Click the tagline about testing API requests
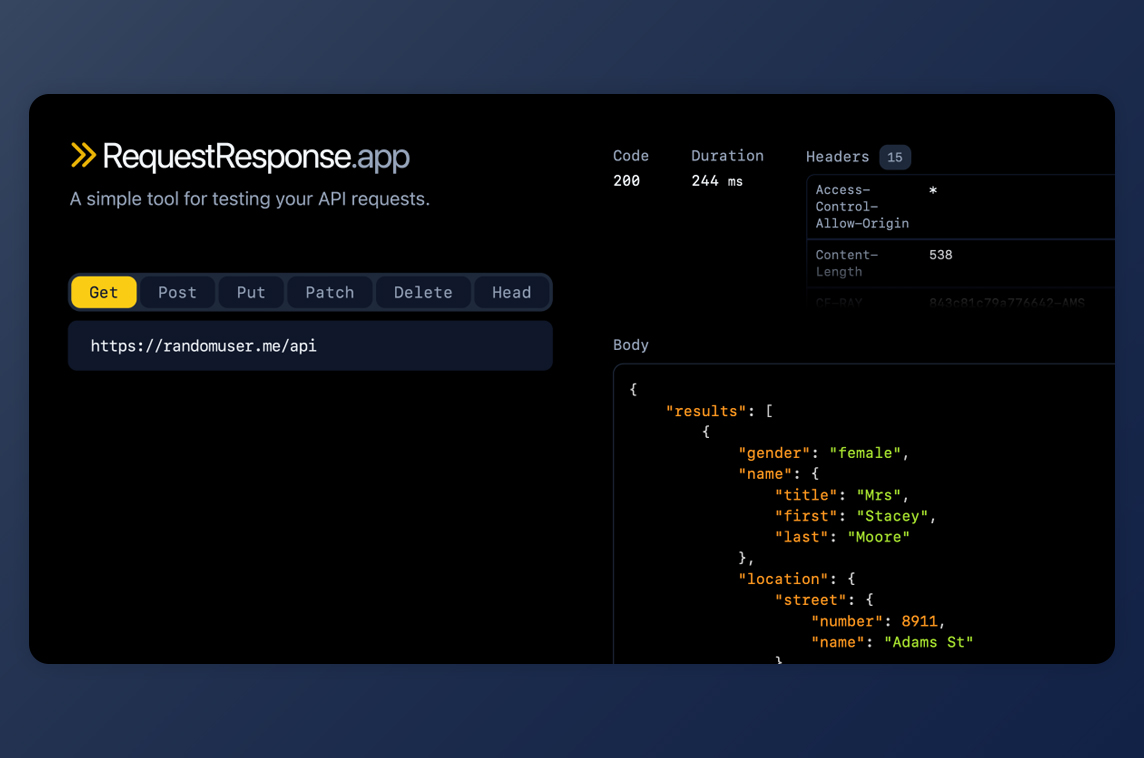 [250, 199]
